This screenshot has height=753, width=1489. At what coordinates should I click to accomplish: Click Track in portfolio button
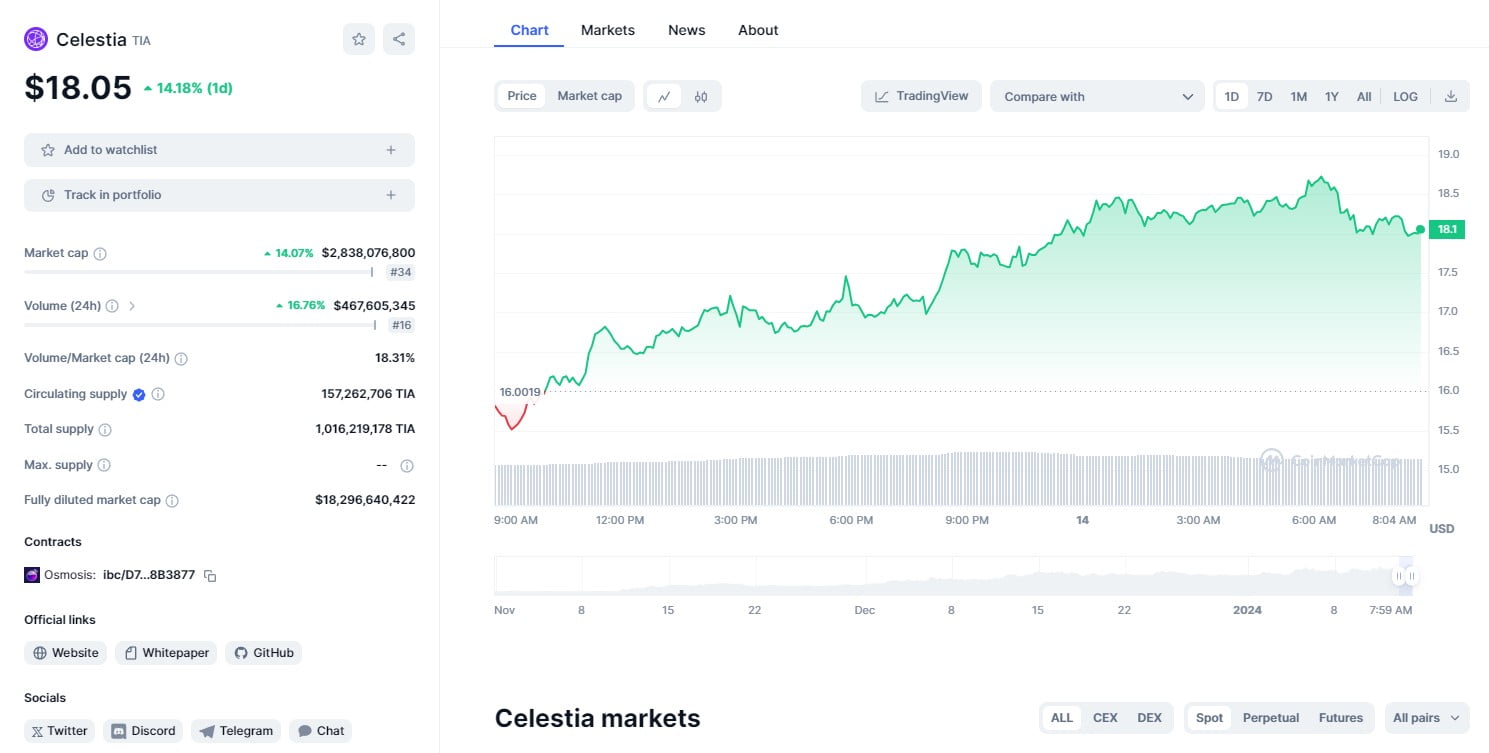click(219, 195)
